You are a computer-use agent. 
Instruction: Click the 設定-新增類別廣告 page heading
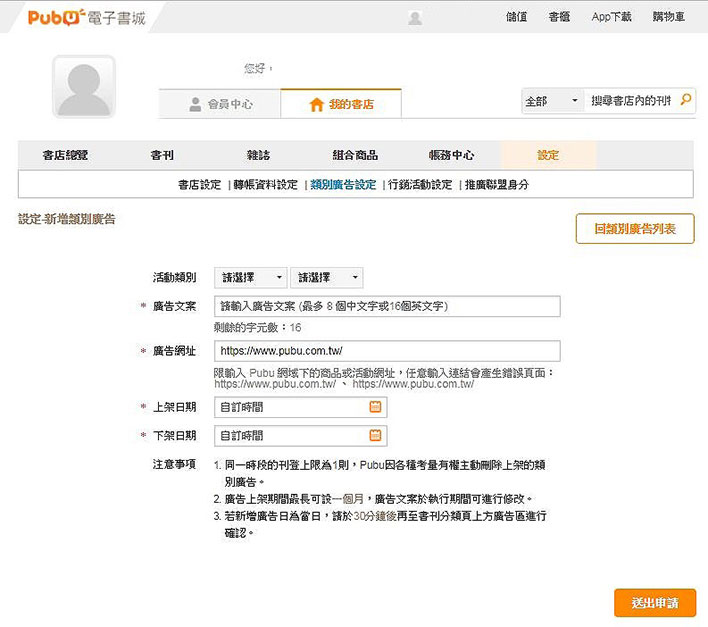click(67, 219)
